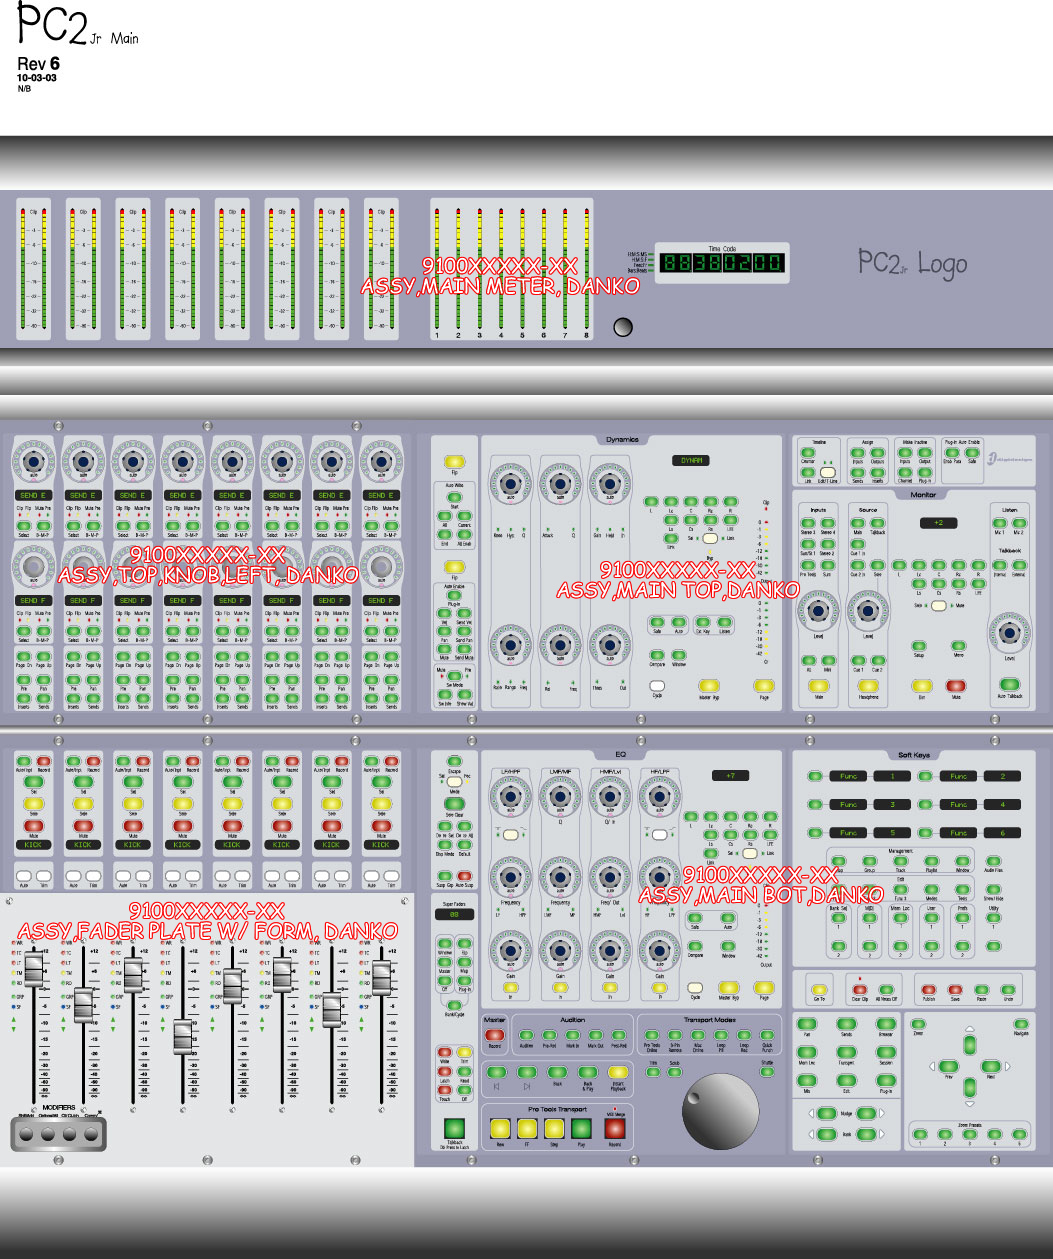The image size is (1053, 1259).
Task: Click the Monitor section +2 display
Action: [938, 523]
